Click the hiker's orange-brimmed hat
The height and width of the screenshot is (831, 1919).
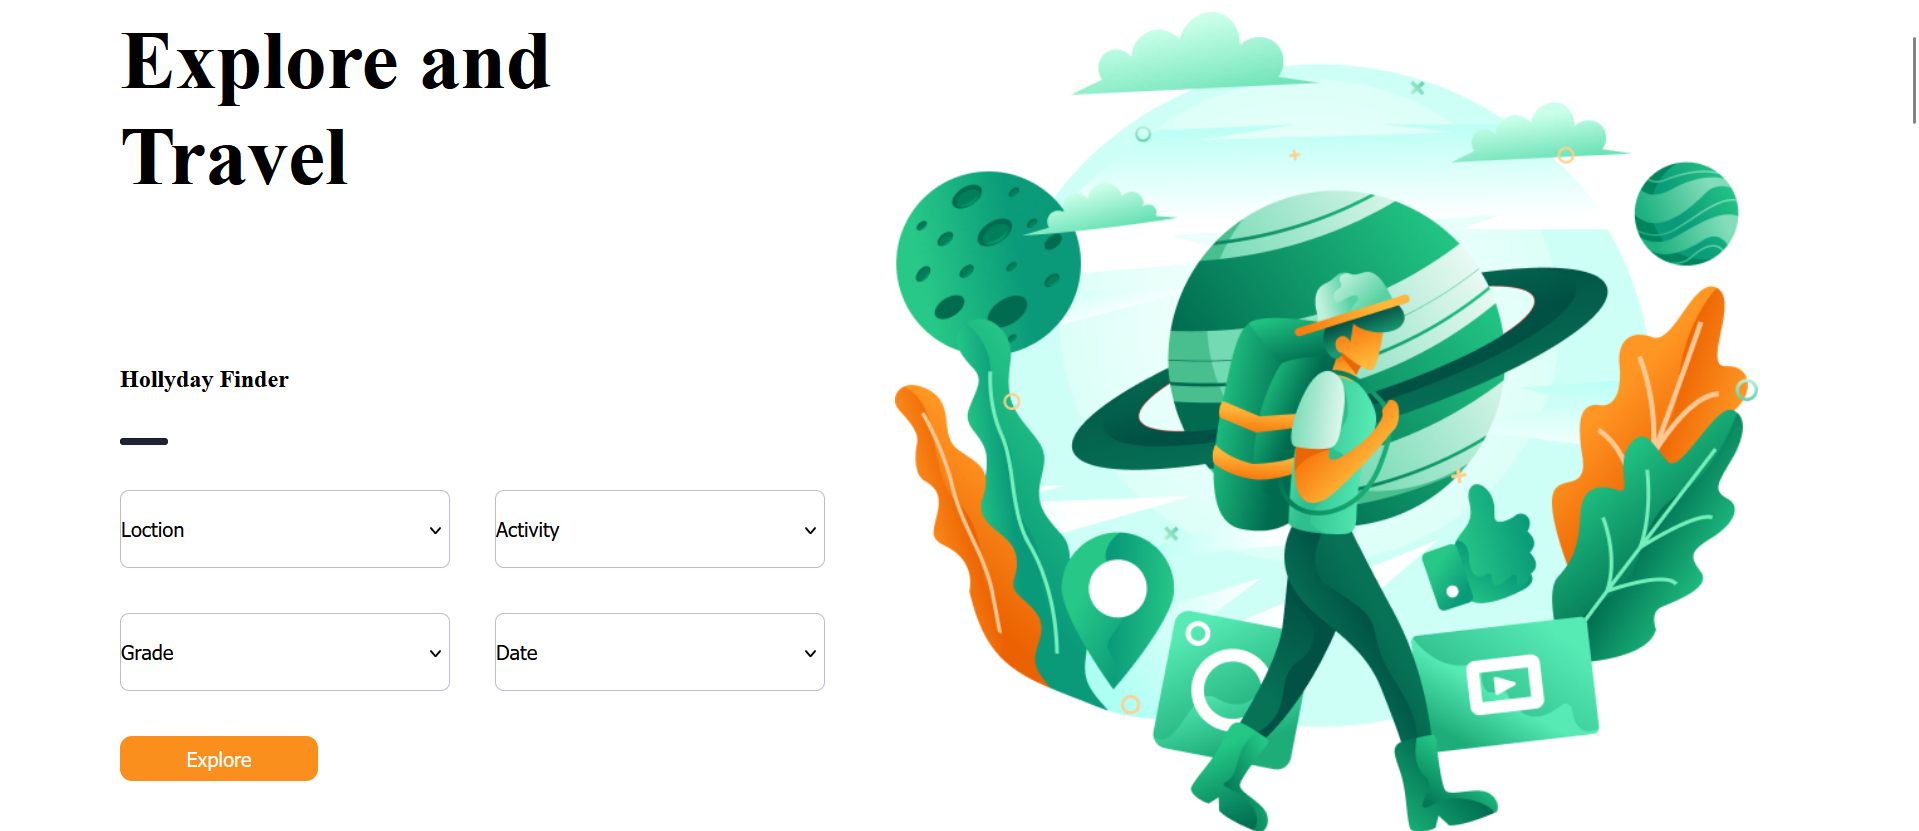(1355, 305)
